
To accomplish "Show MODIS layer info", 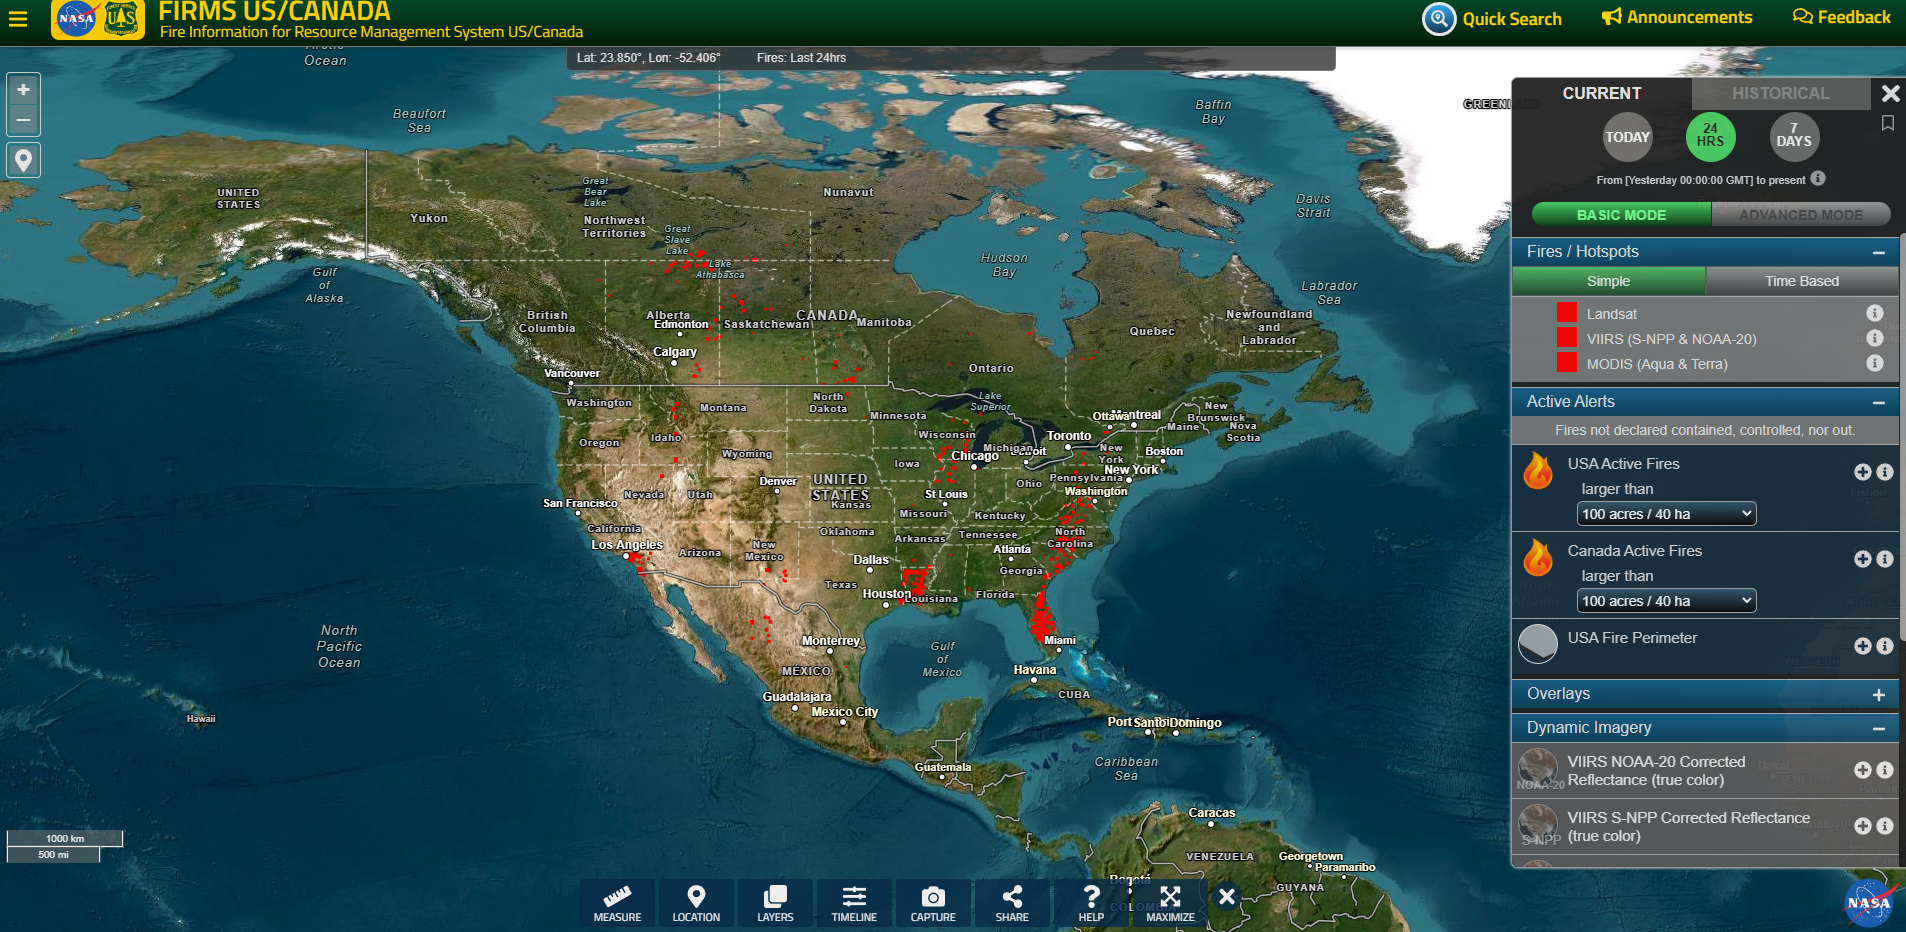I will tap(1875, 363).
